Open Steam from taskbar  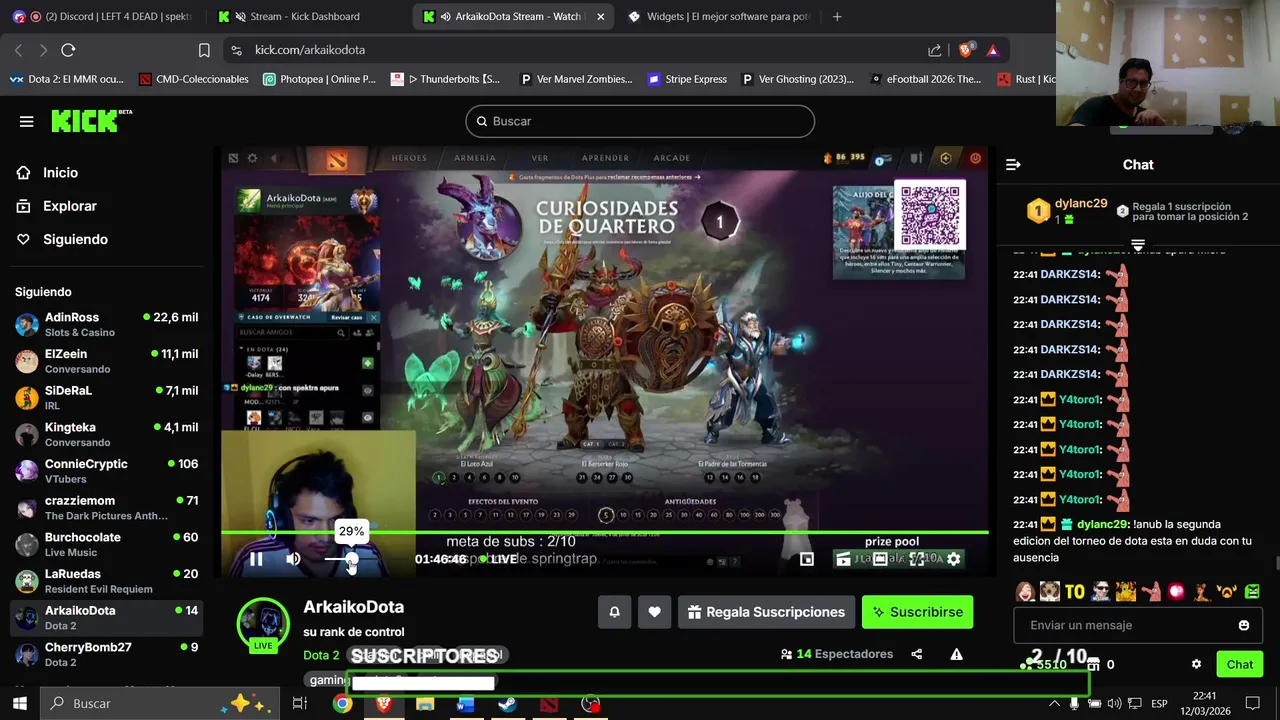[x=507, y=704]
